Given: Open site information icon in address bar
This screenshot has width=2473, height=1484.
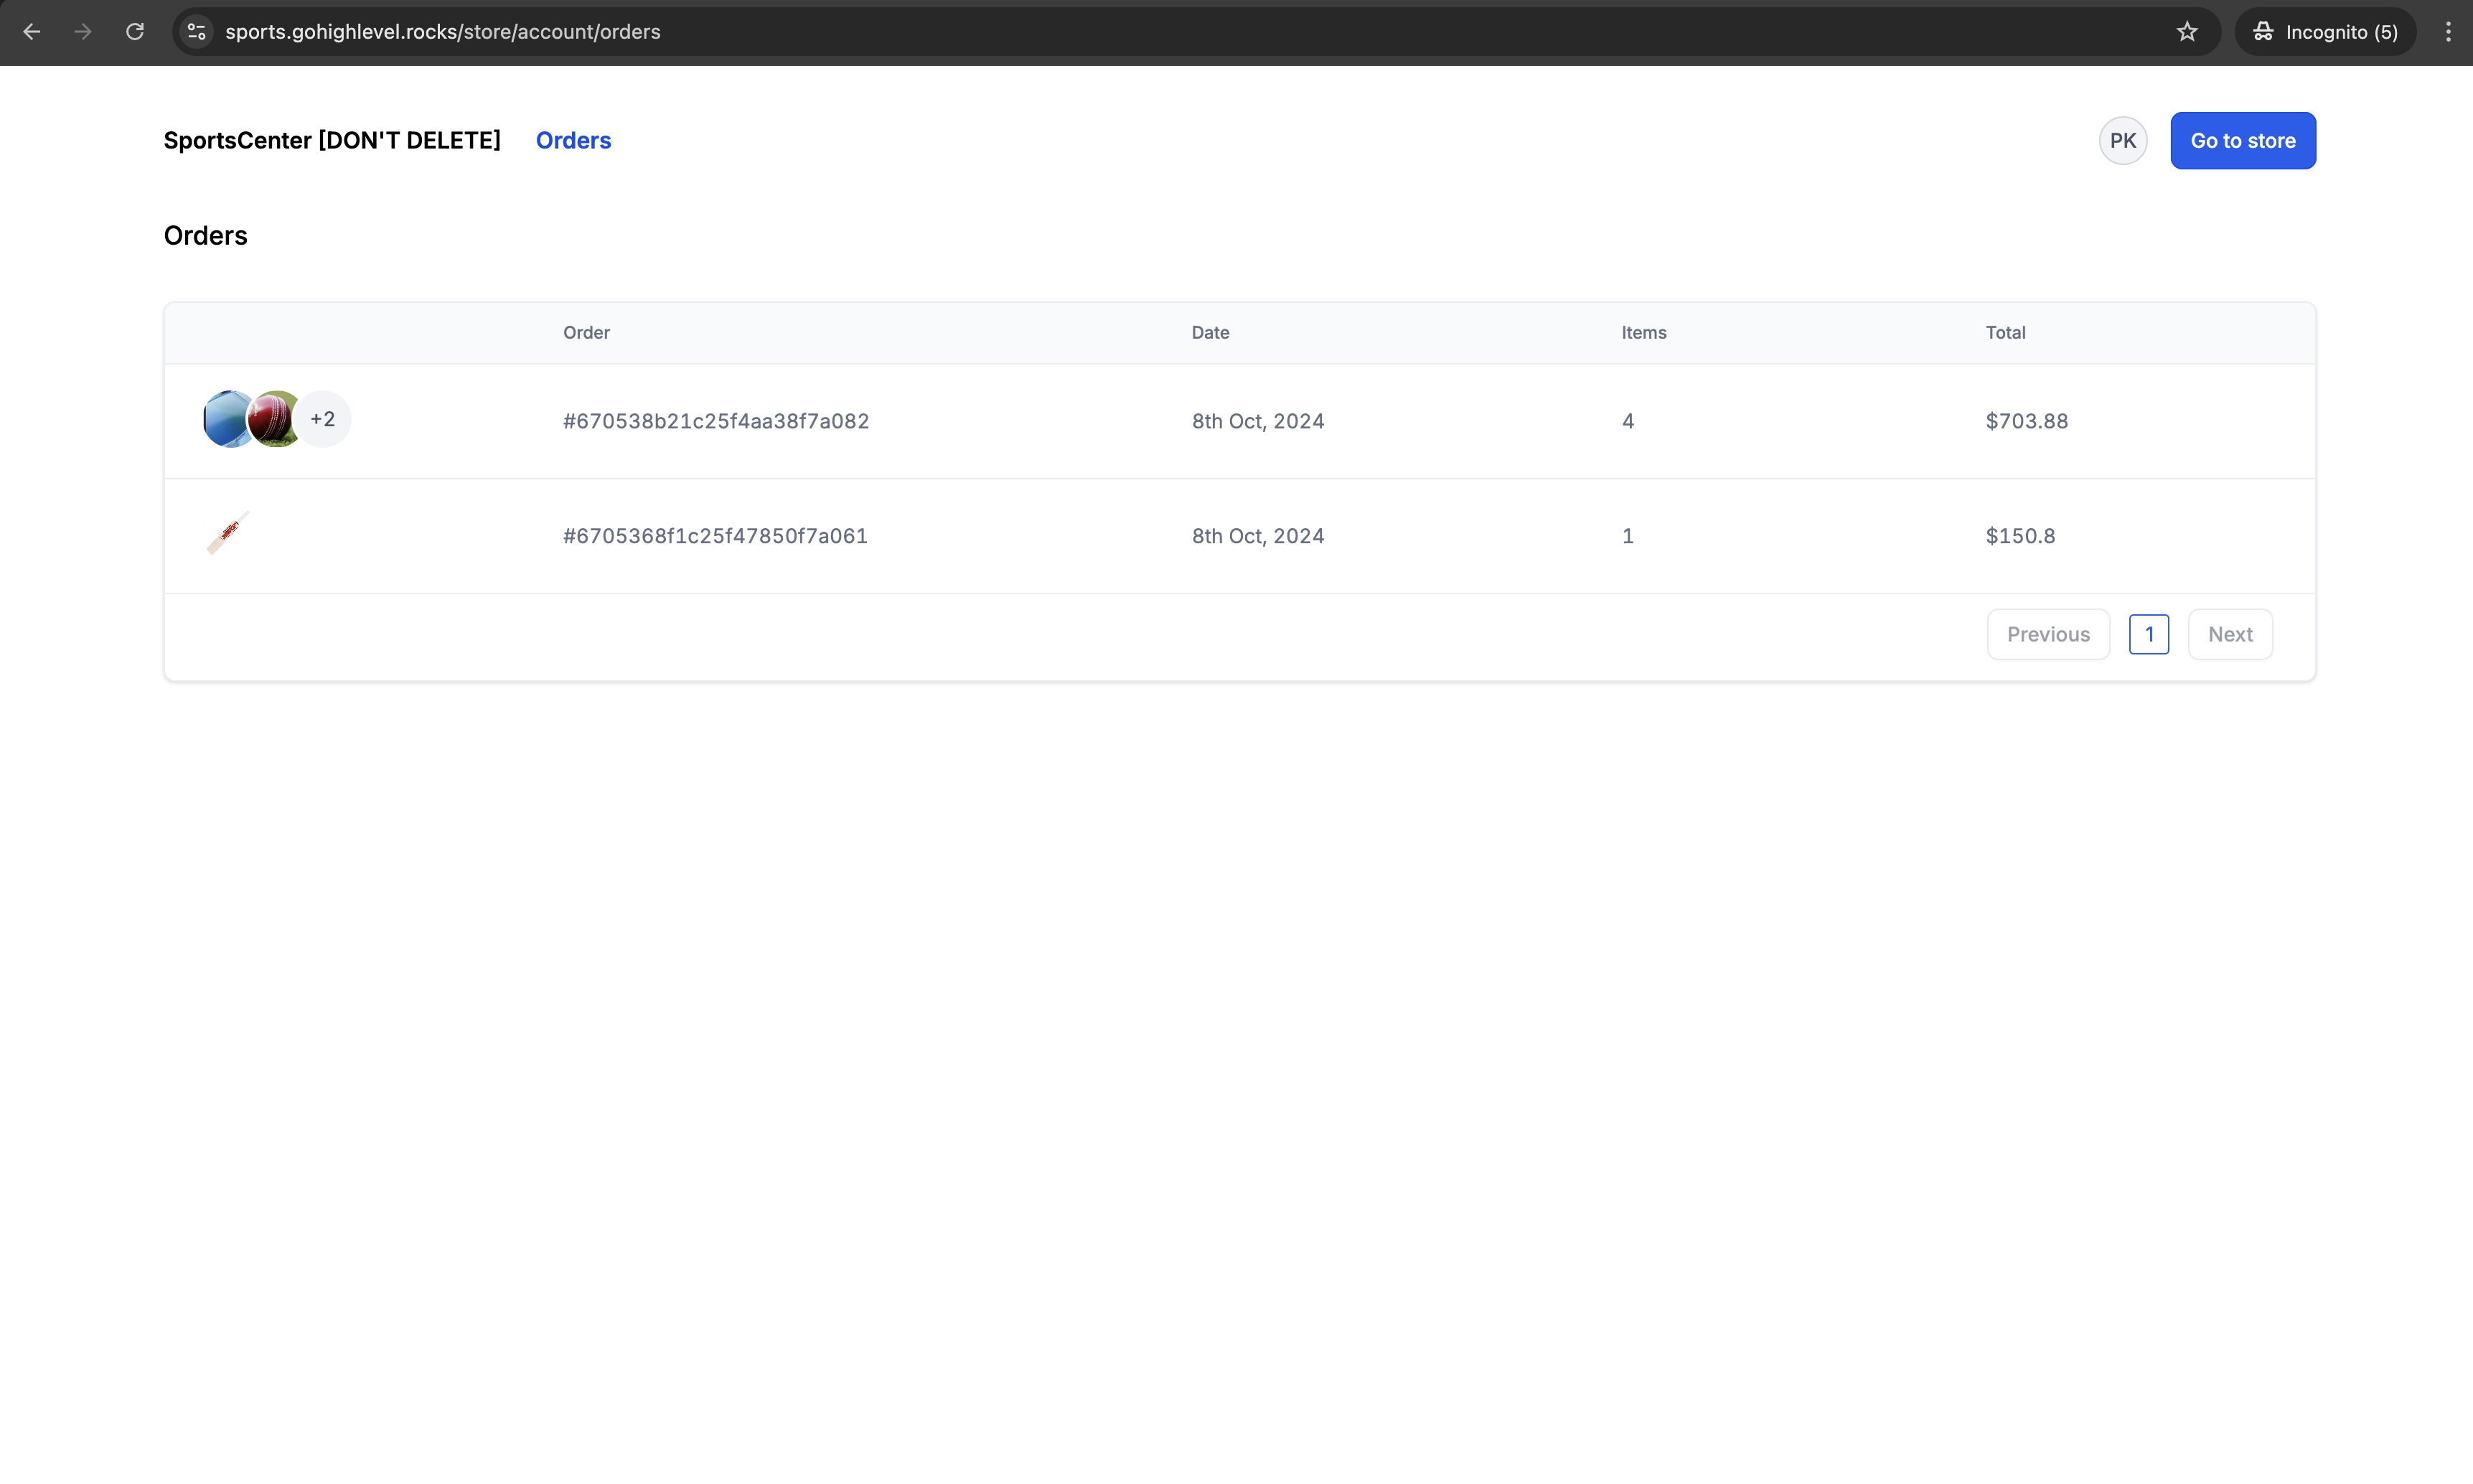Looking at the screenshot, I should [197, 32].
